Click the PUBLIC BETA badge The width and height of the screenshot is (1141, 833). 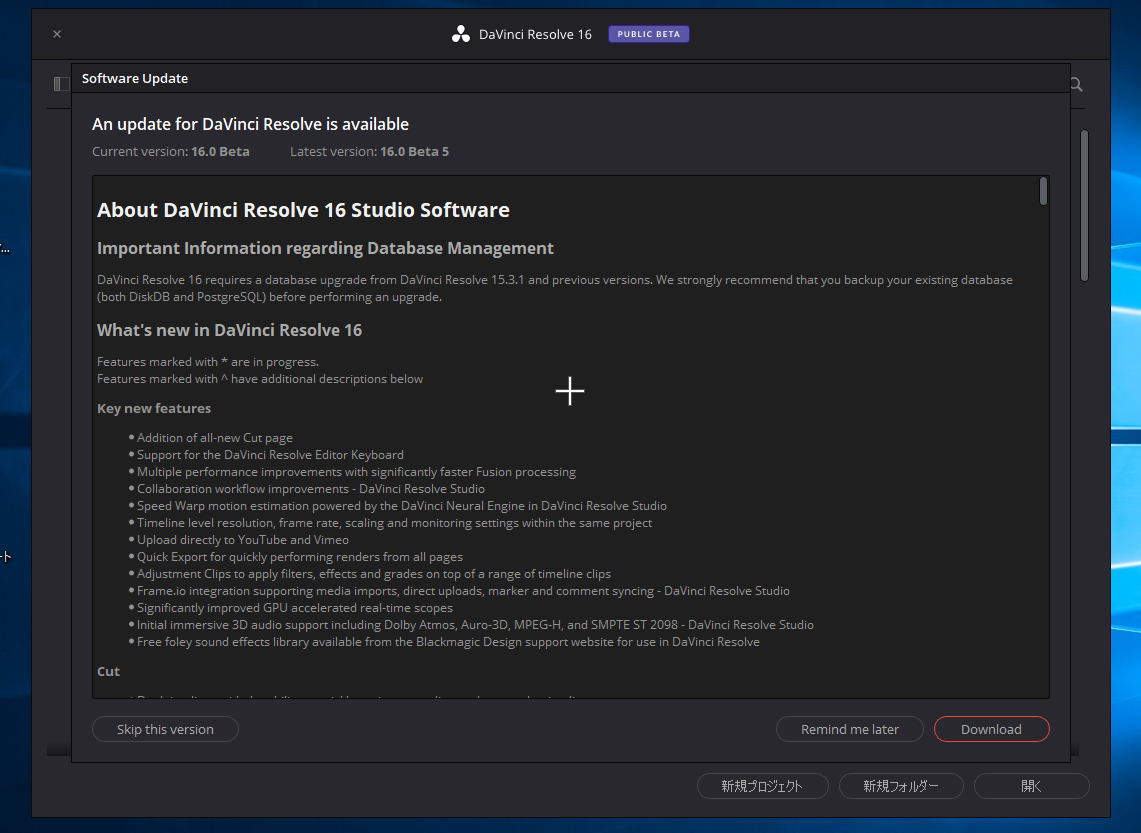click(x=648, y=34)
